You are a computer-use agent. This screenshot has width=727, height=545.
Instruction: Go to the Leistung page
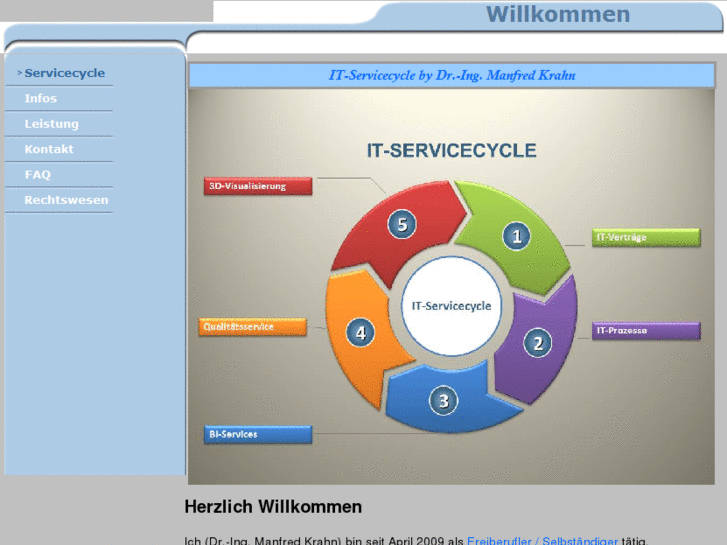tap(51, 124)
